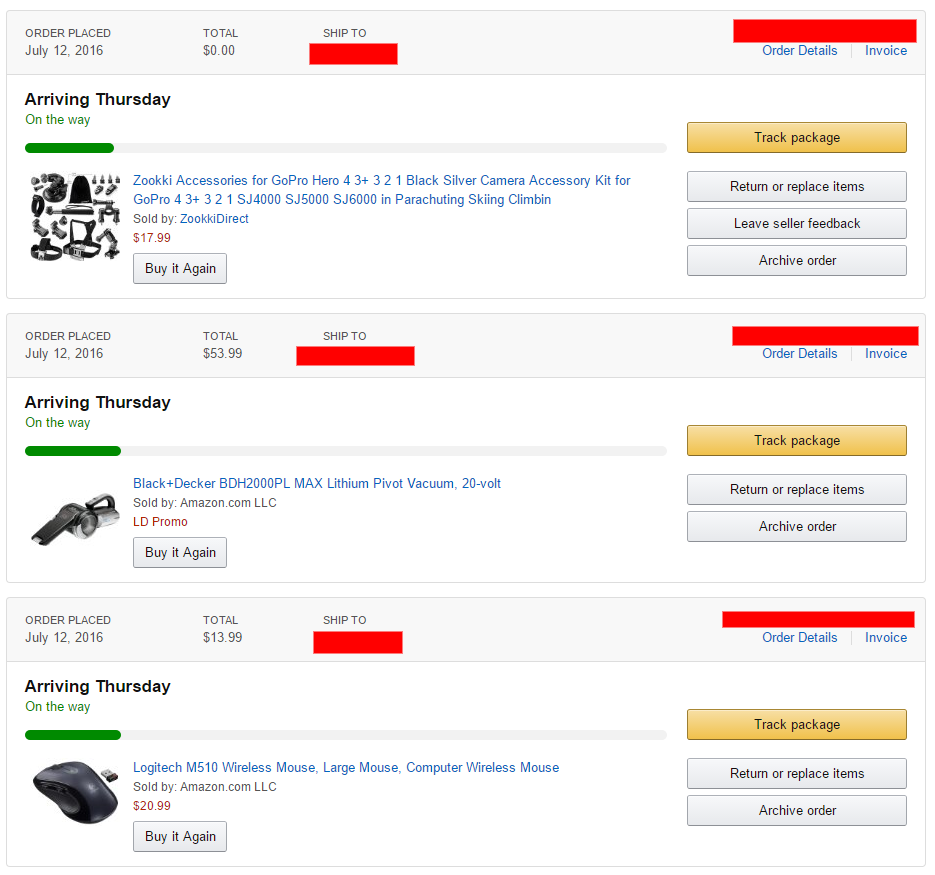Open the Invoice for the $13.99 order
Screen dimensions: 935x875
click(886, 638)
